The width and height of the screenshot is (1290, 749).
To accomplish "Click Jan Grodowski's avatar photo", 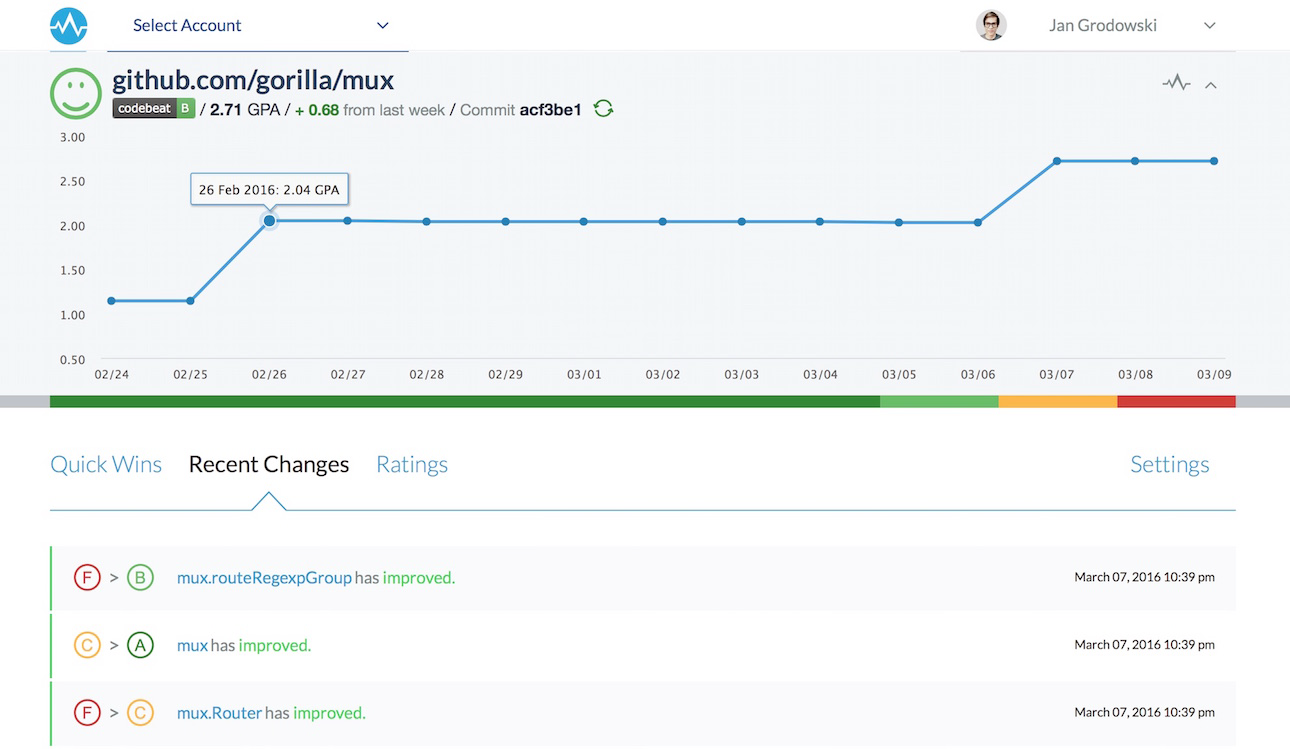I will coord(991,26).
